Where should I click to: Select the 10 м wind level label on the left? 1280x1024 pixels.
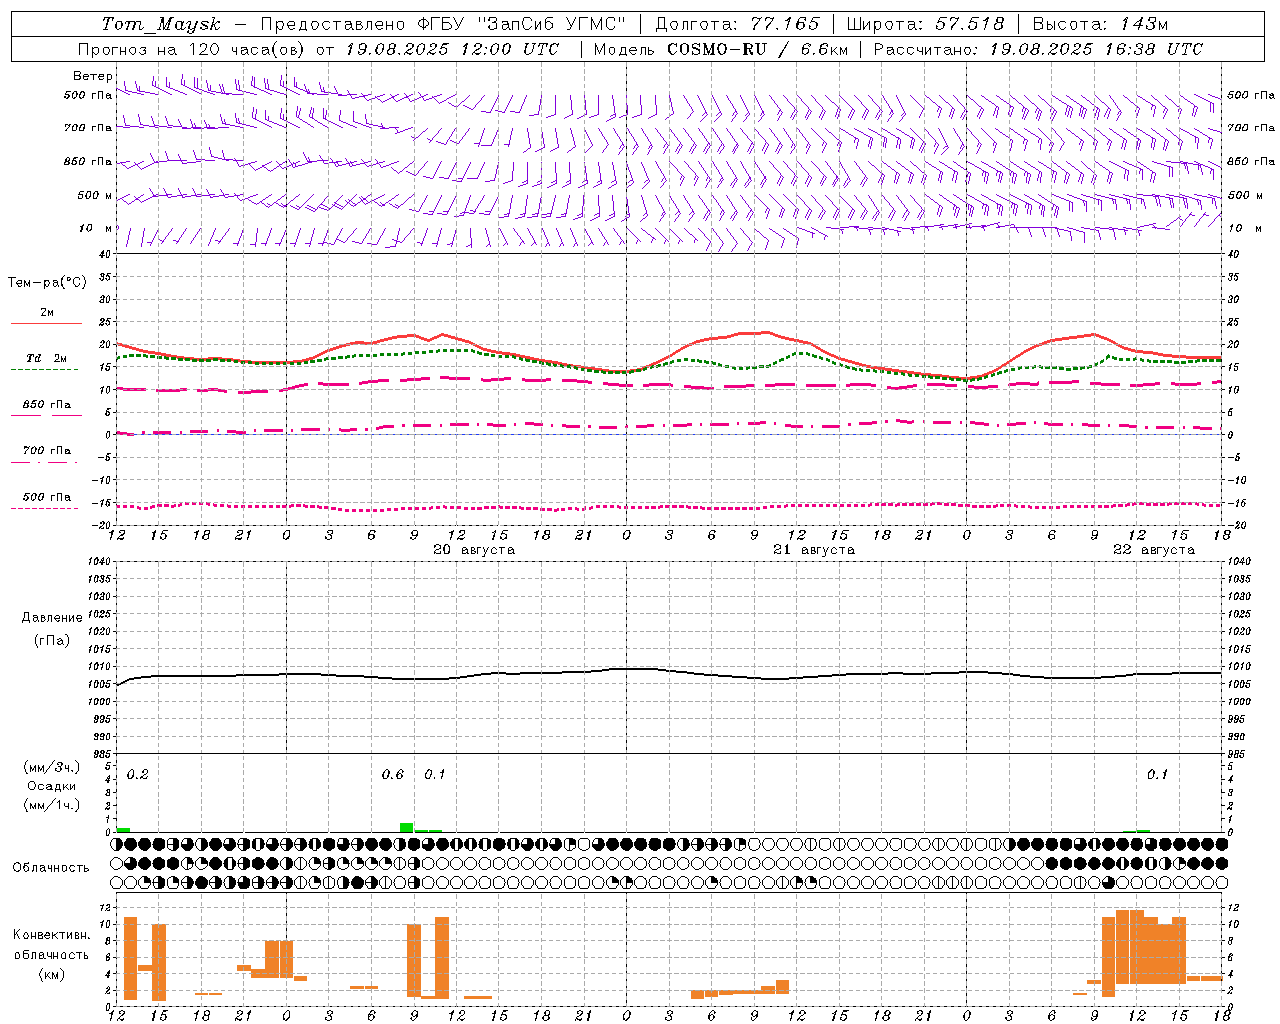(x=96, y=228)
